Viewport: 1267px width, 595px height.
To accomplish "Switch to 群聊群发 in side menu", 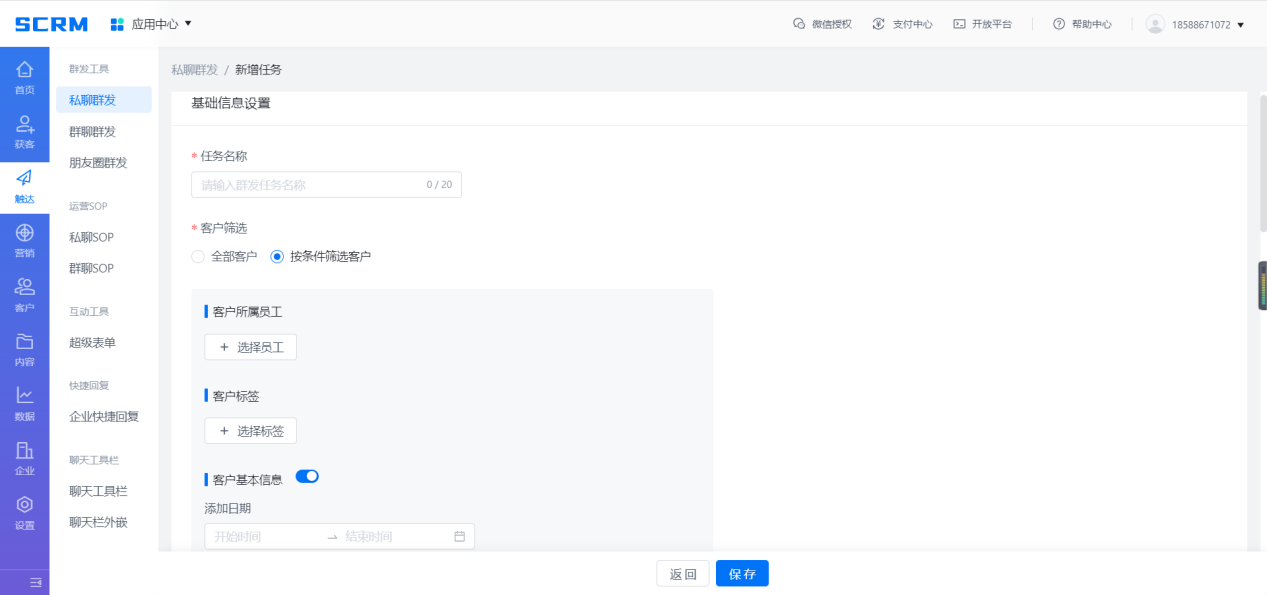I will point(92,131).
